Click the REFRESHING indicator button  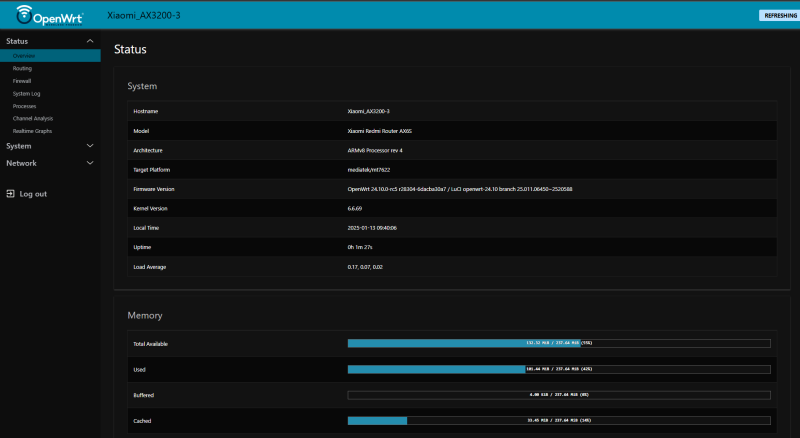tap(780, 15)
